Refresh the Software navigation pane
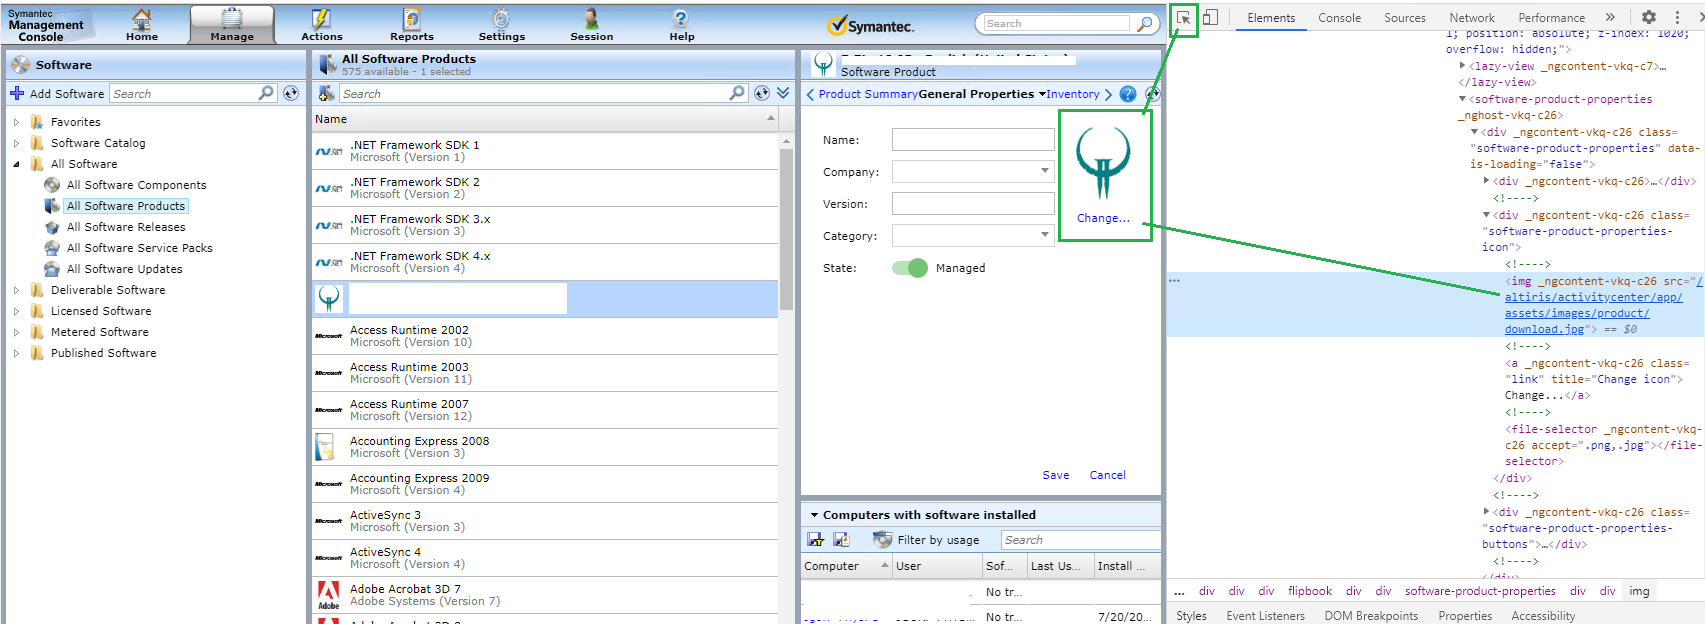The width and height of the screenshot is (1705, 624). click(x=291, y=93)
